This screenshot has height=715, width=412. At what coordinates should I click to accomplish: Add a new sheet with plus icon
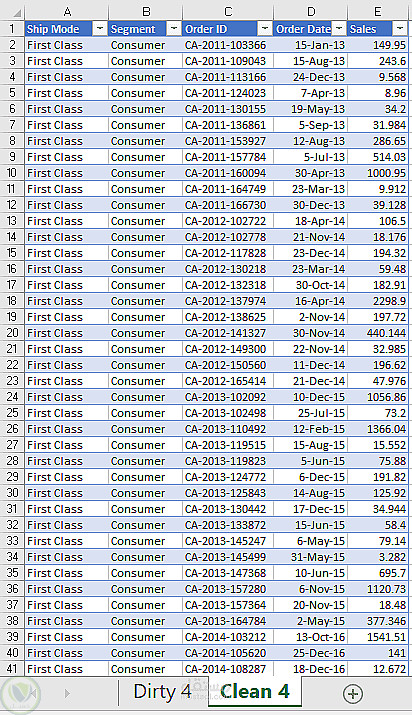pos(353,694)
